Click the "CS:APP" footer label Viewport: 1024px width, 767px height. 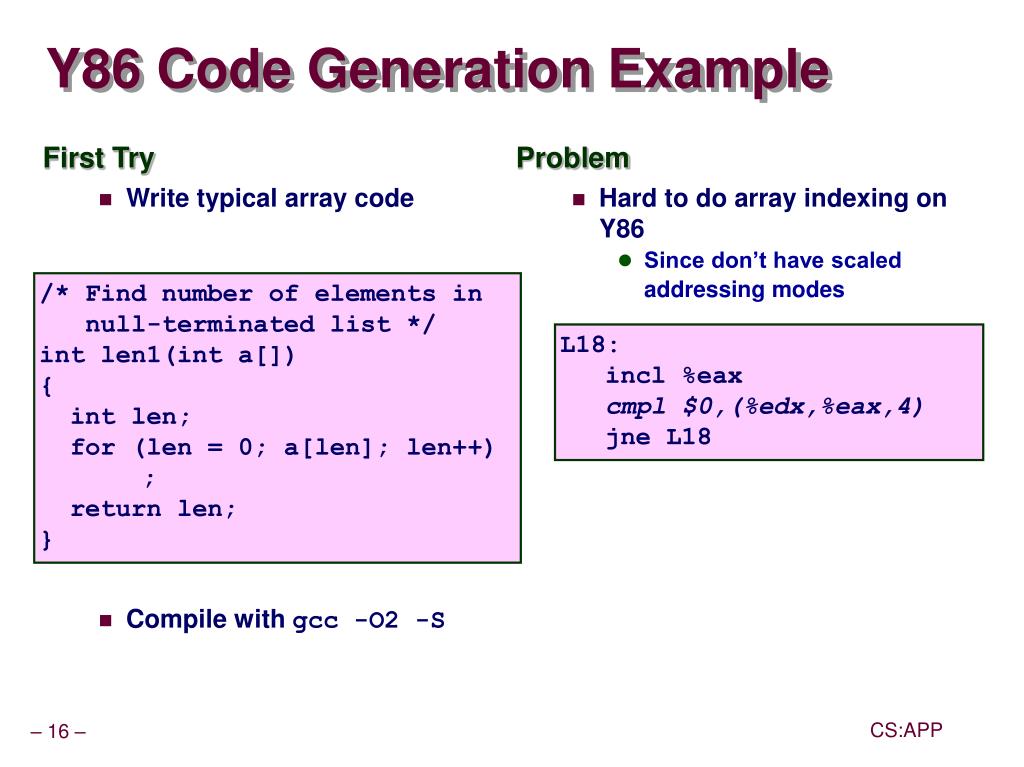click(x=906, y=730)
